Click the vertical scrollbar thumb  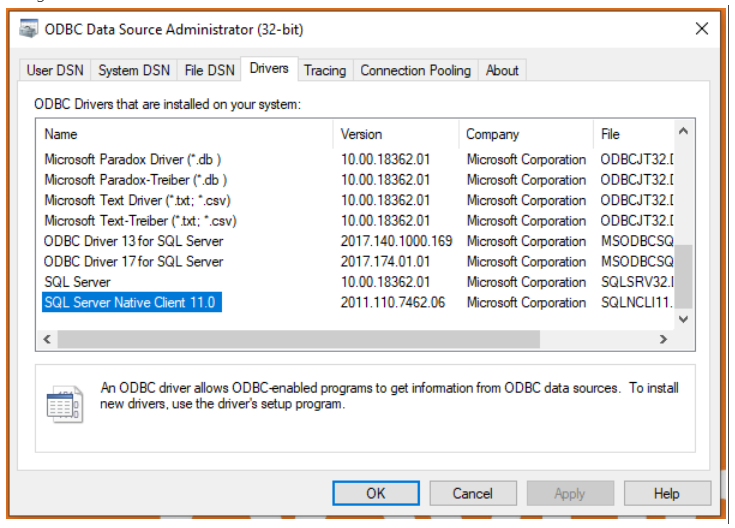coord(683,276)
